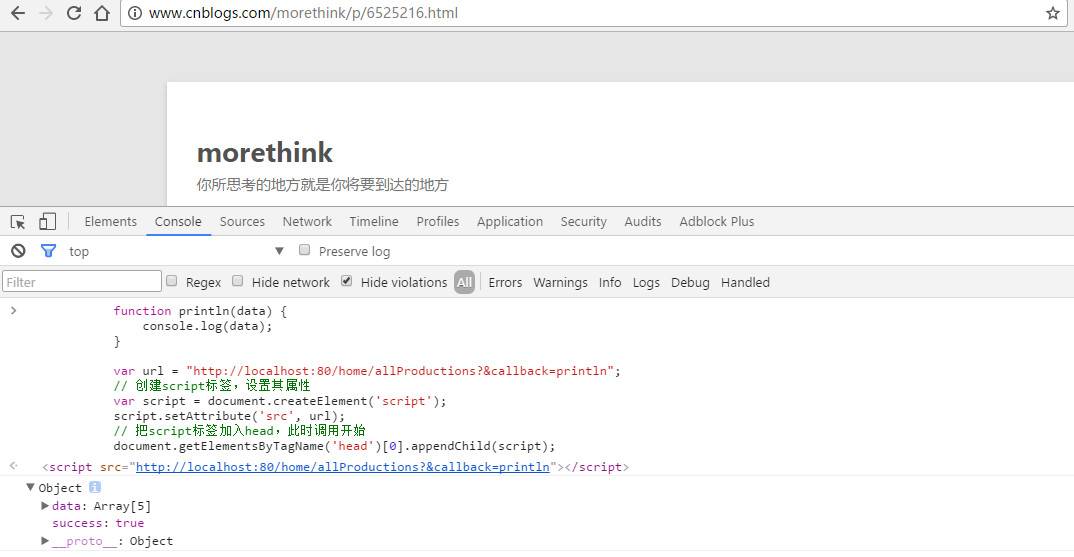Filter console by Warnings
This screenshot has width=1074, height=557.
pos(560,282)
